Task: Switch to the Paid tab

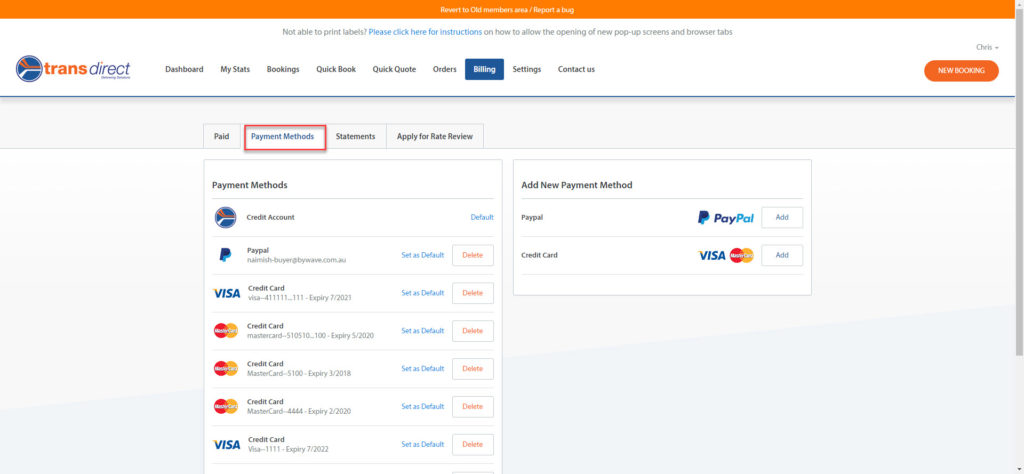Action: (x=222, y=136)
